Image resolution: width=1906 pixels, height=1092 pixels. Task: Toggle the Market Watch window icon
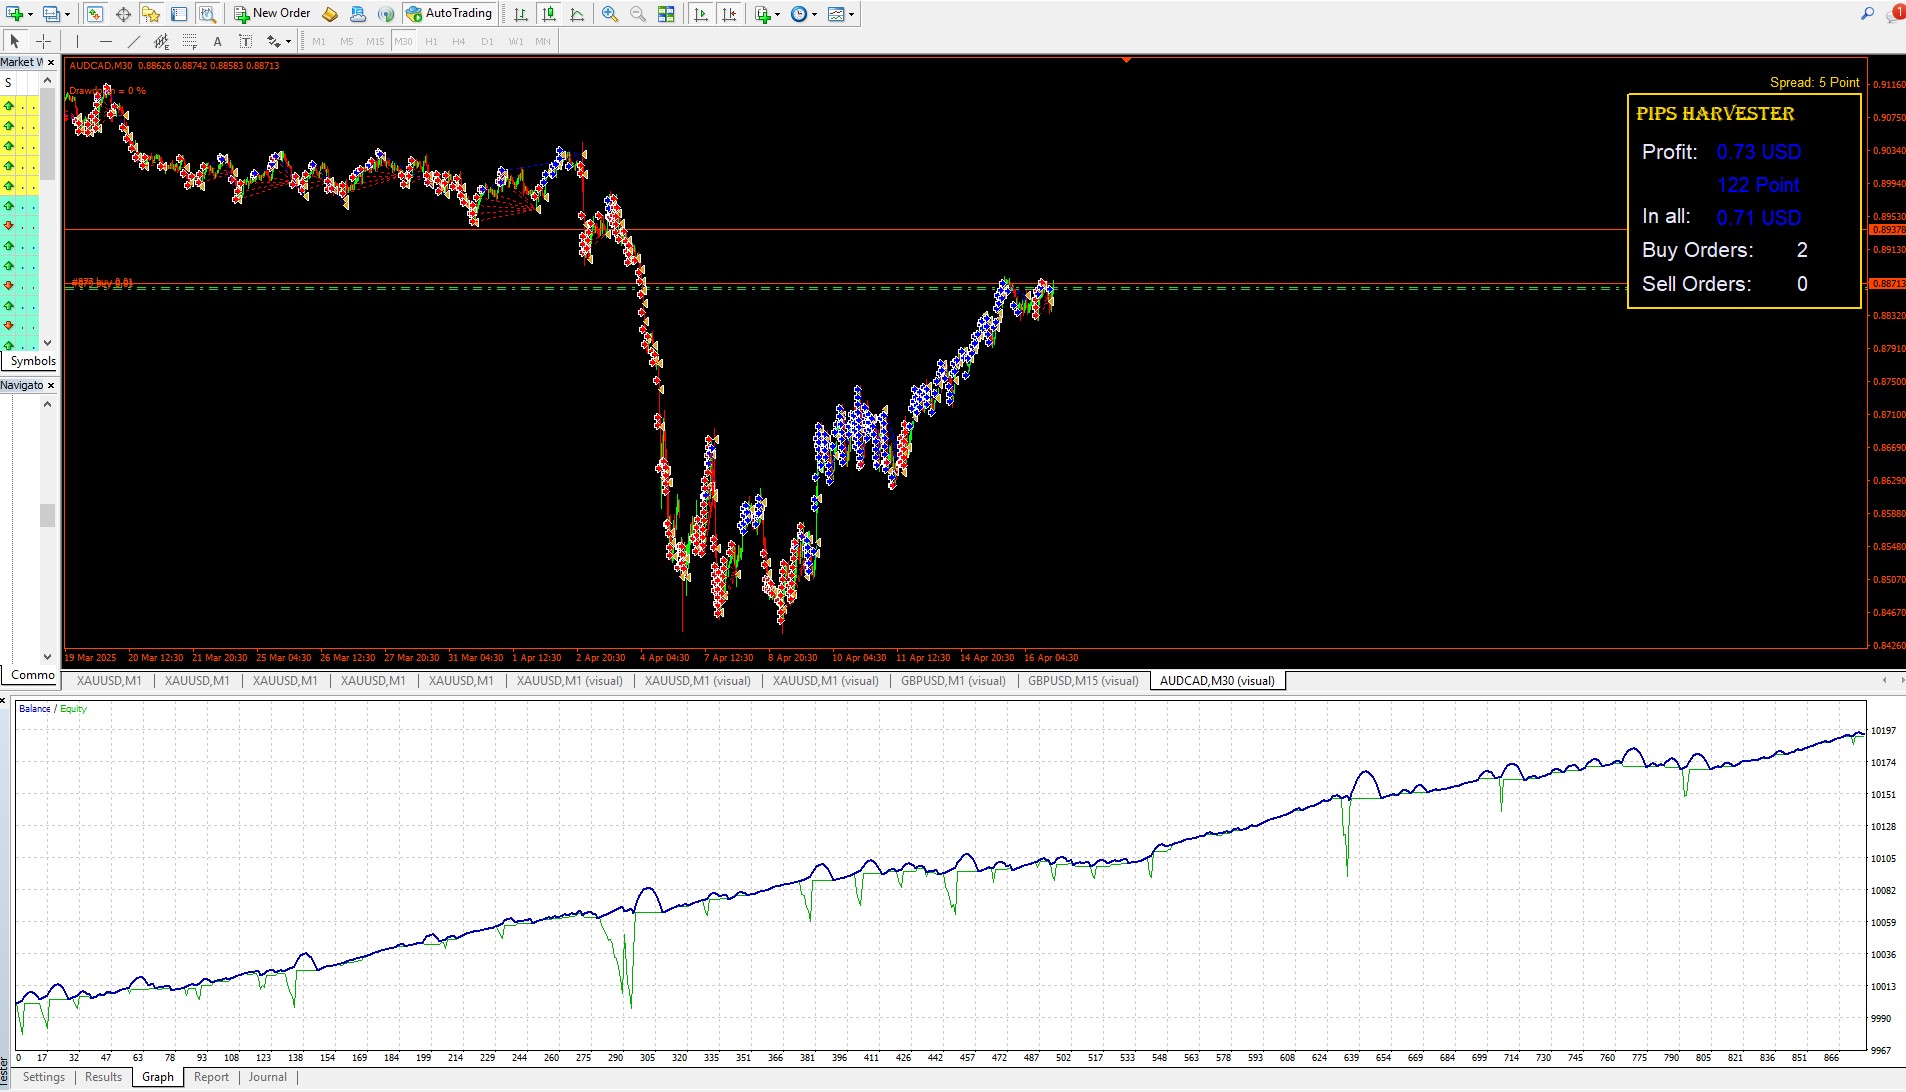click(94, 14)
